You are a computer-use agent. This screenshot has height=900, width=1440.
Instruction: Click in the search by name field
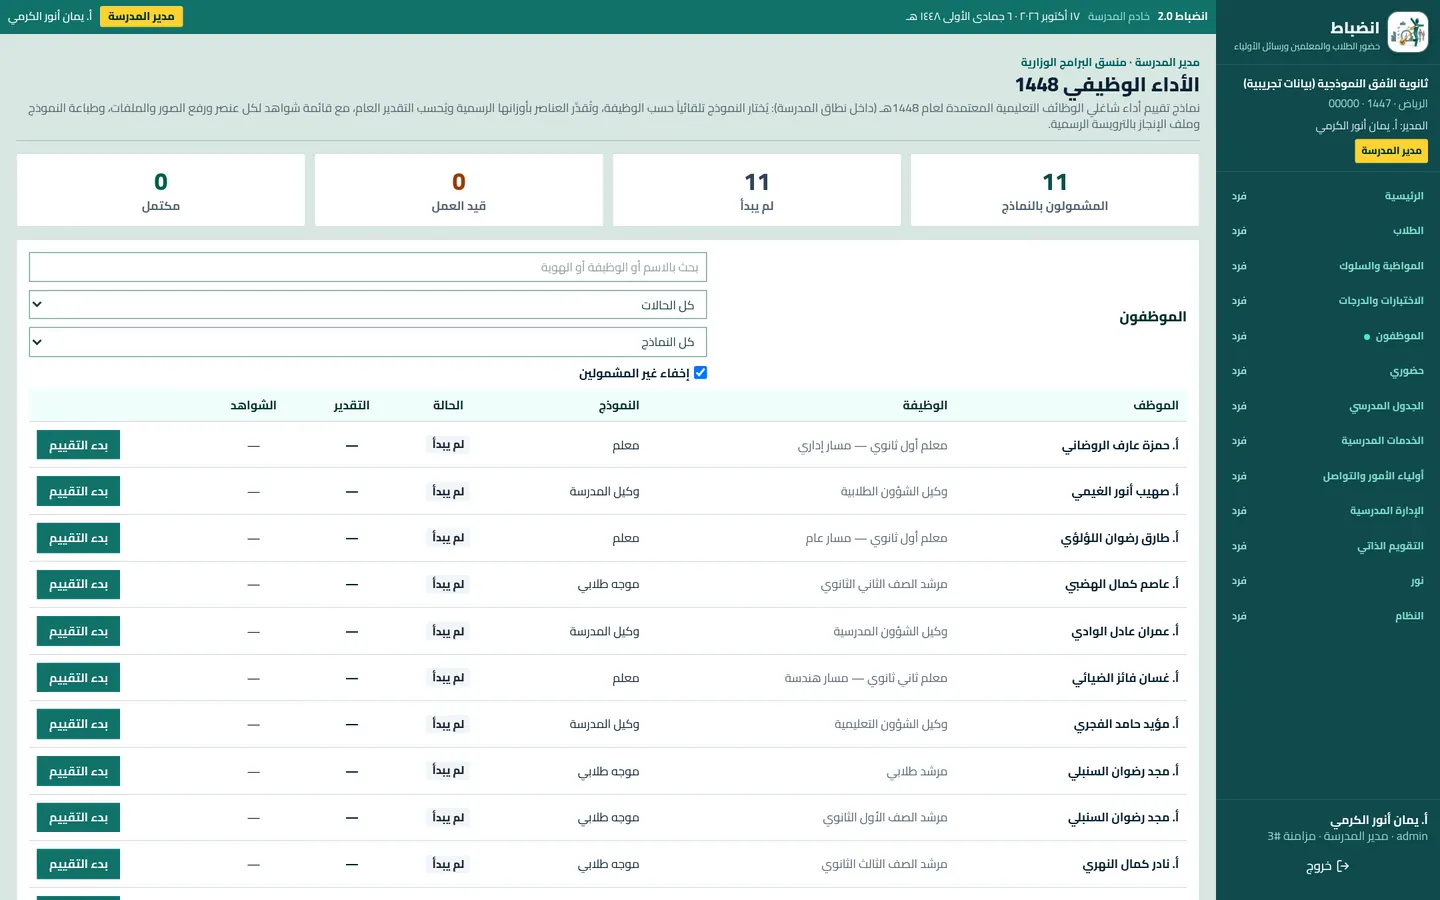[368, 267]
